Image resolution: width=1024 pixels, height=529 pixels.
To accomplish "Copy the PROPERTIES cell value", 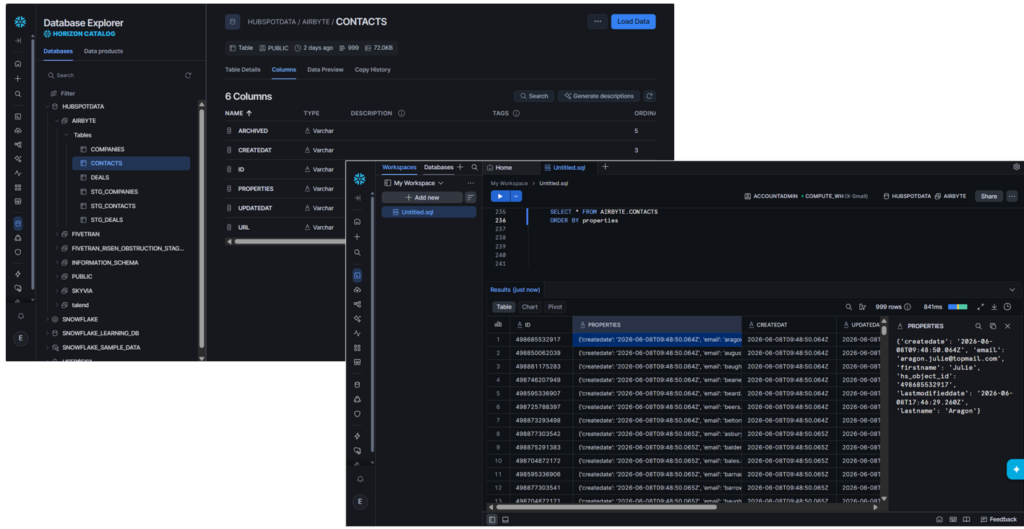I will point(993,326).
